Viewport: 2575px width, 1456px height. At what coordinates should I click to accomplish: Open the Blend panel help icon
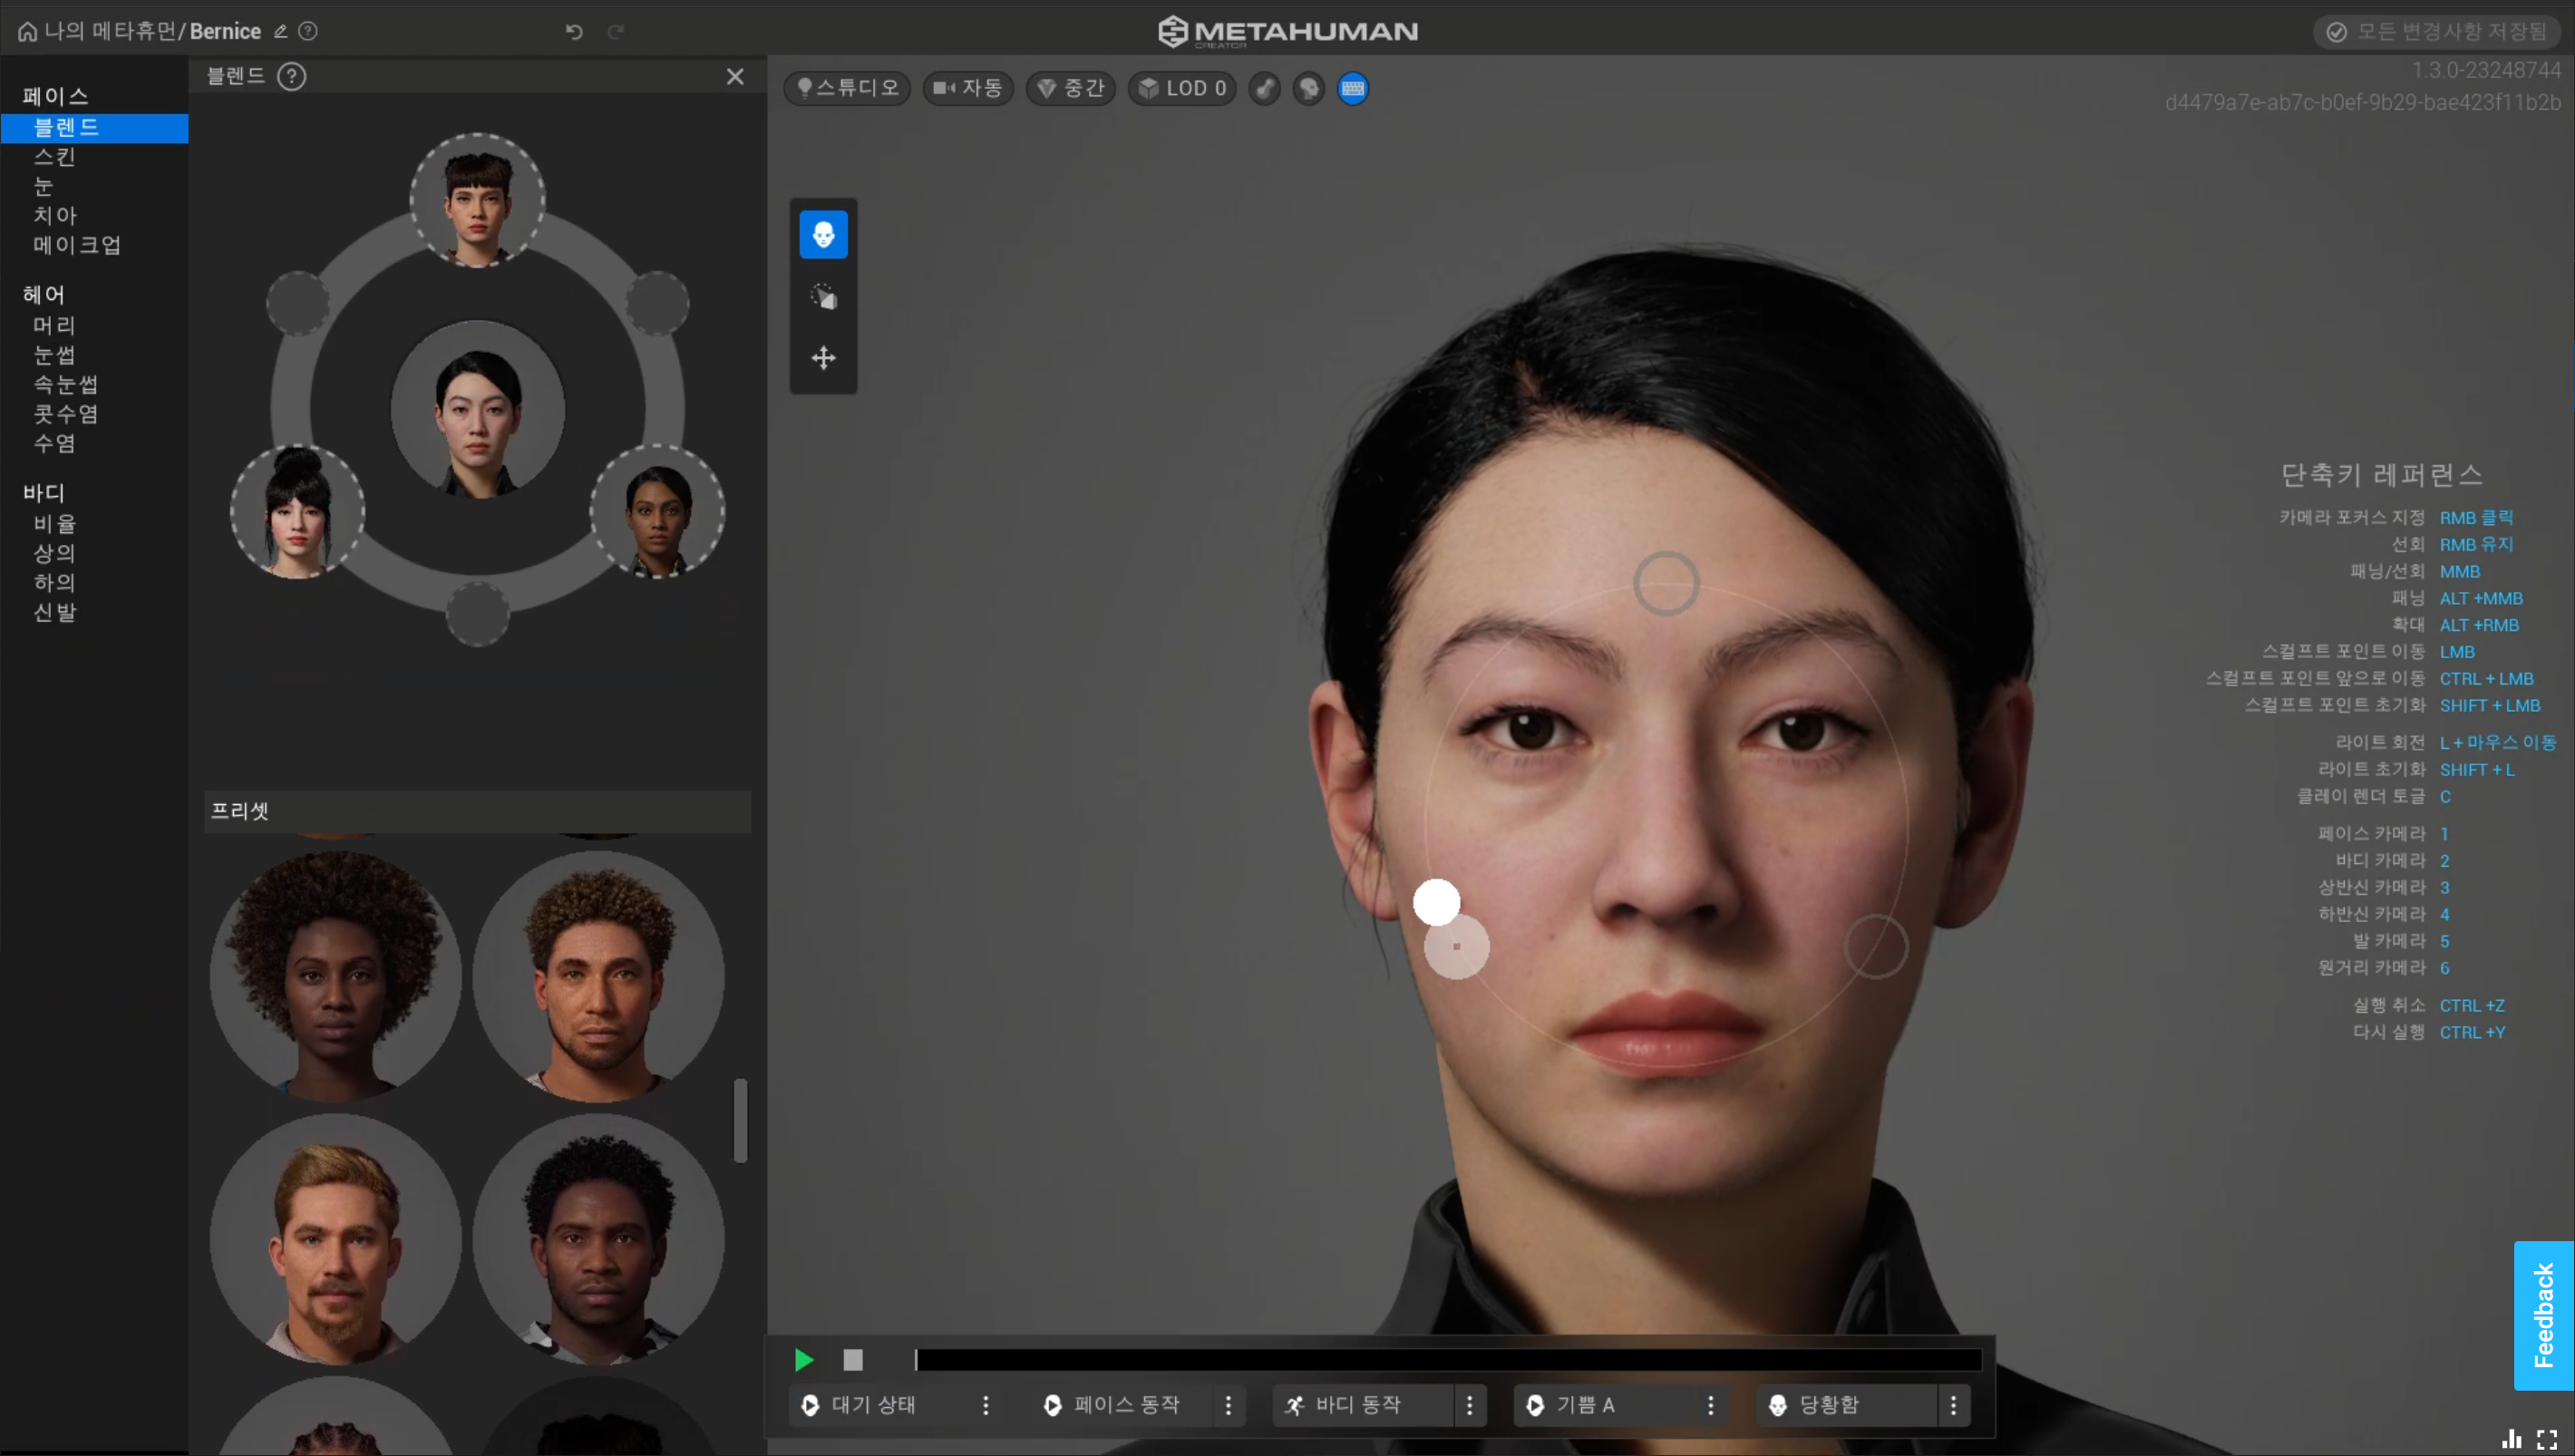pyautogui.click(x=291, y=76)
